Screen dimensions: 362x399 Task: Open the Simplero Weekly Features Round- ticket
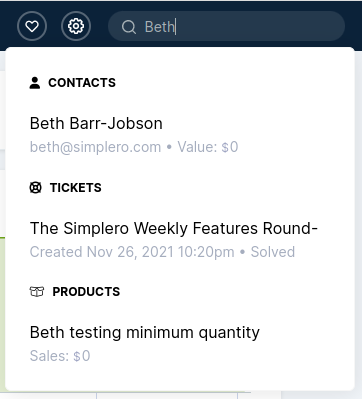pos(174,228)
